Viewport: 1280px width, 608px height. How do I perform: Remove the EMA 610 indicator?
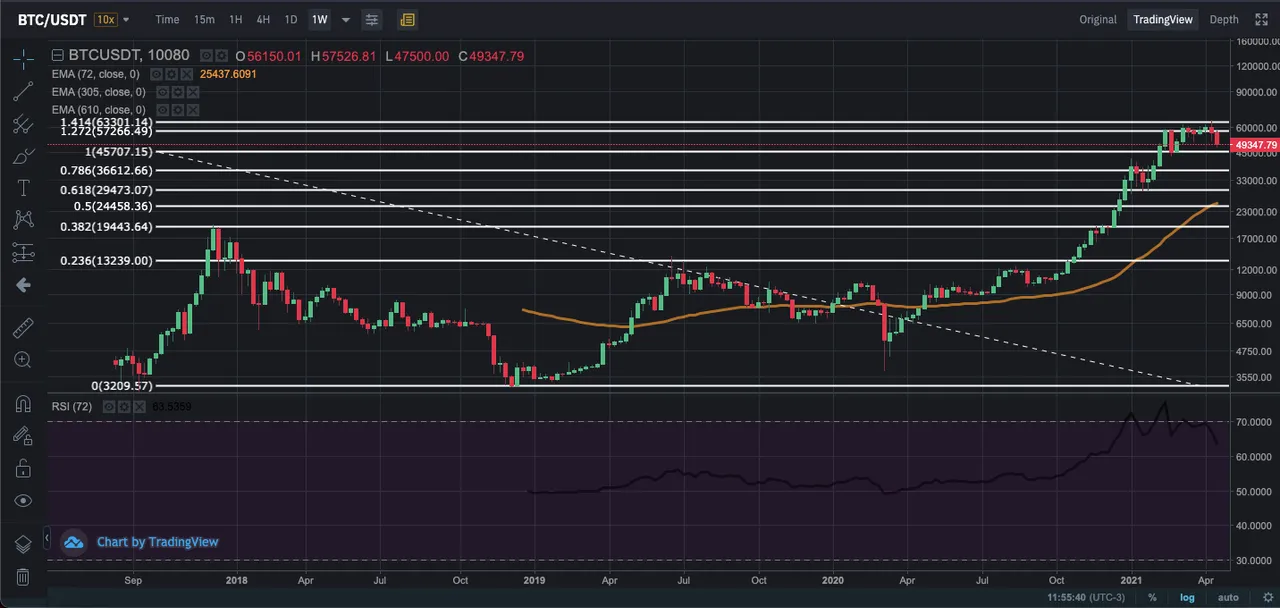click(191, 110)
